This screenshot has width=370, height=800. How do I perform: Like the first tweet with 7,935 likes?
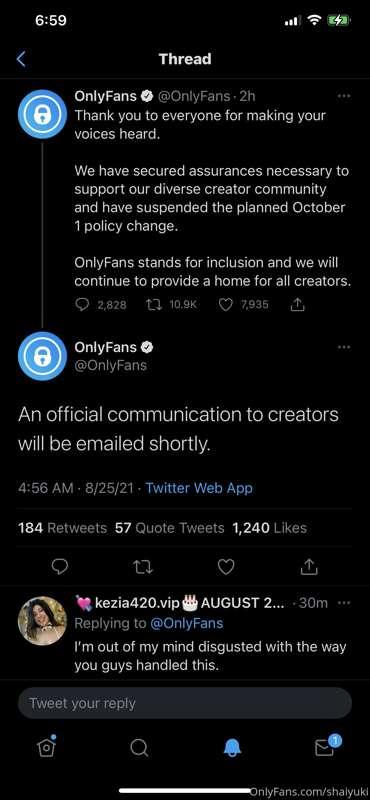coord(225,305)
